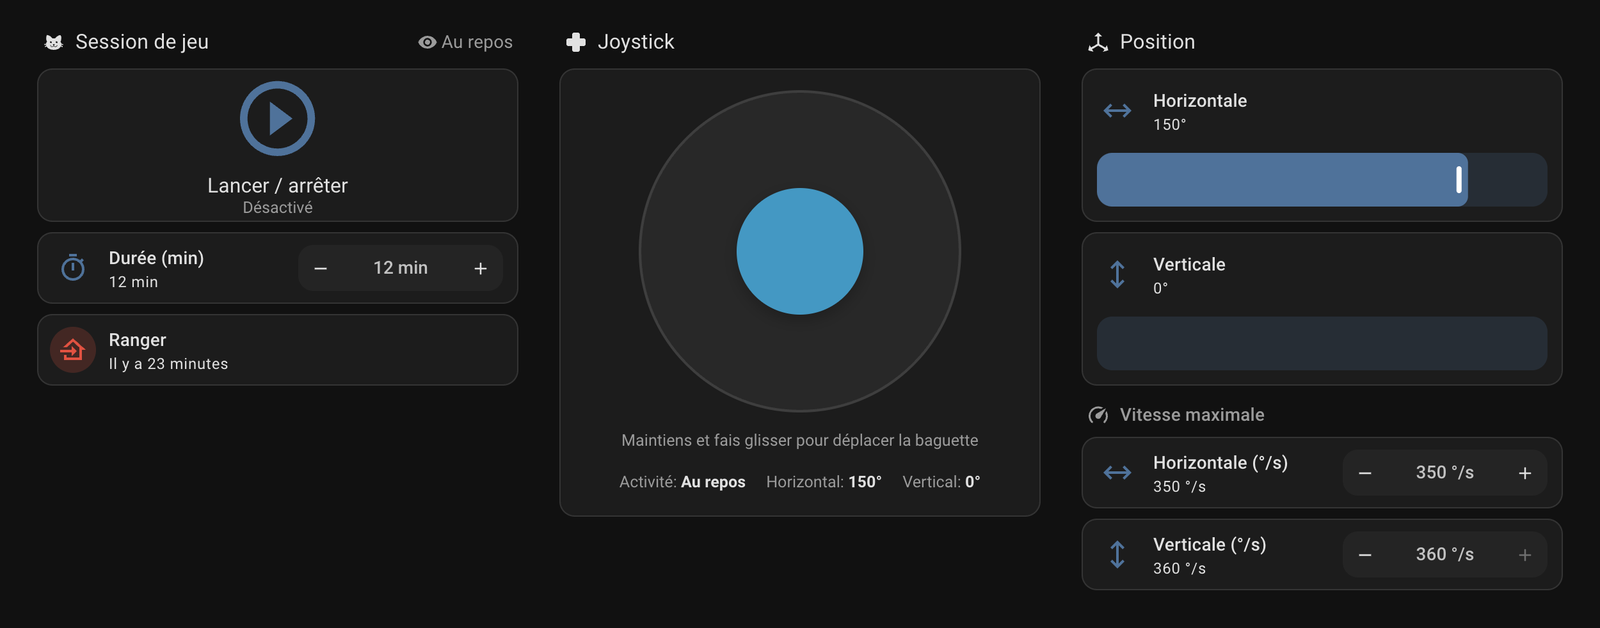Screen dimensions: 1600x628
Task: Click the eye icon next to Au repos
Action: (x=427, y=42)
